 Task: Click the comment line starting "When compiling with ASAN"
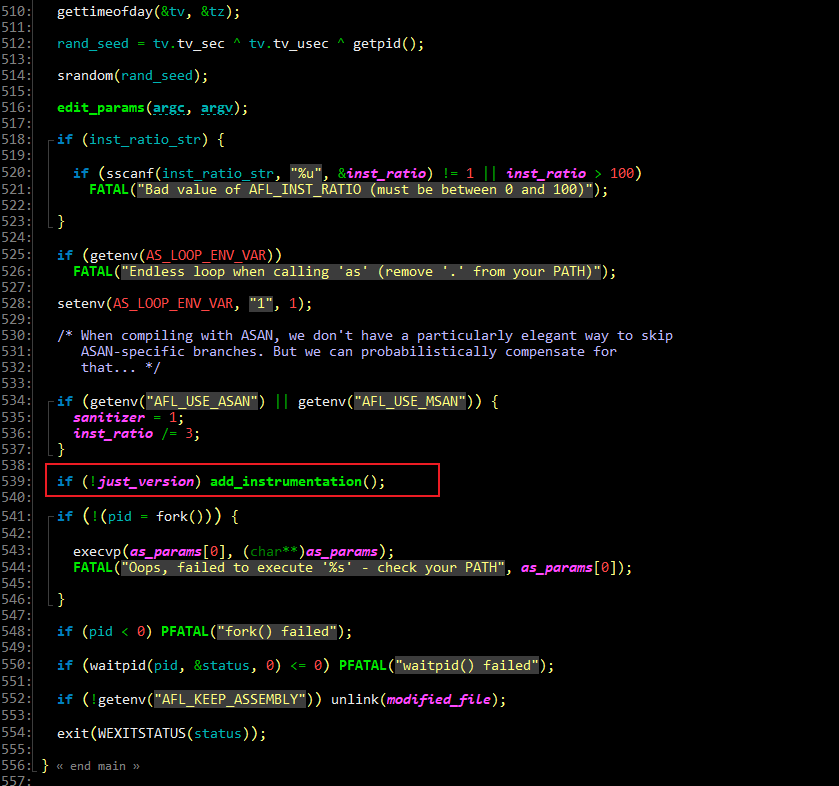tap(365, 335)
